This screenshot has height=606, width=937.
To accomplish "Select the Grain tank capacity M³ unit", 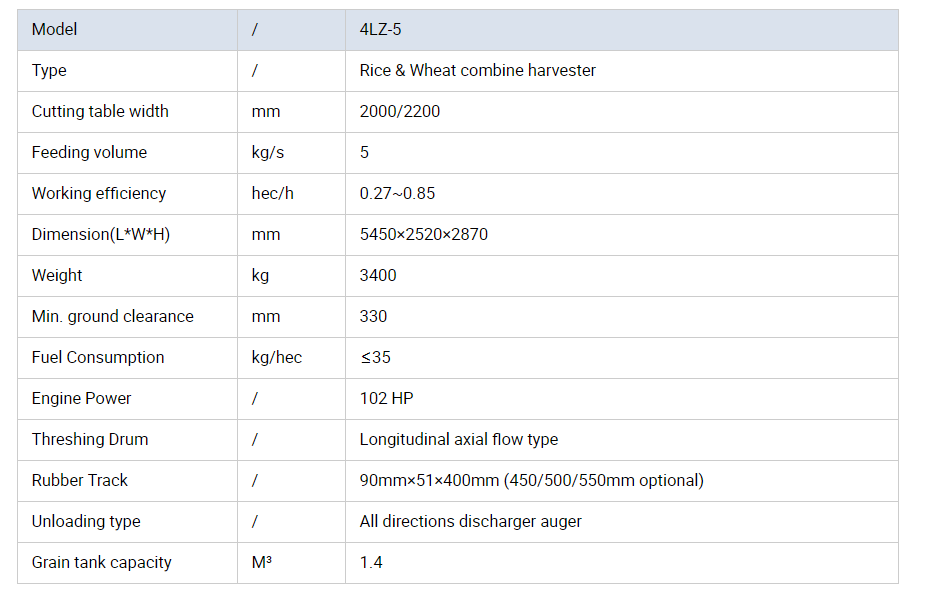I will pyautogui.click(x=262, y=562).
